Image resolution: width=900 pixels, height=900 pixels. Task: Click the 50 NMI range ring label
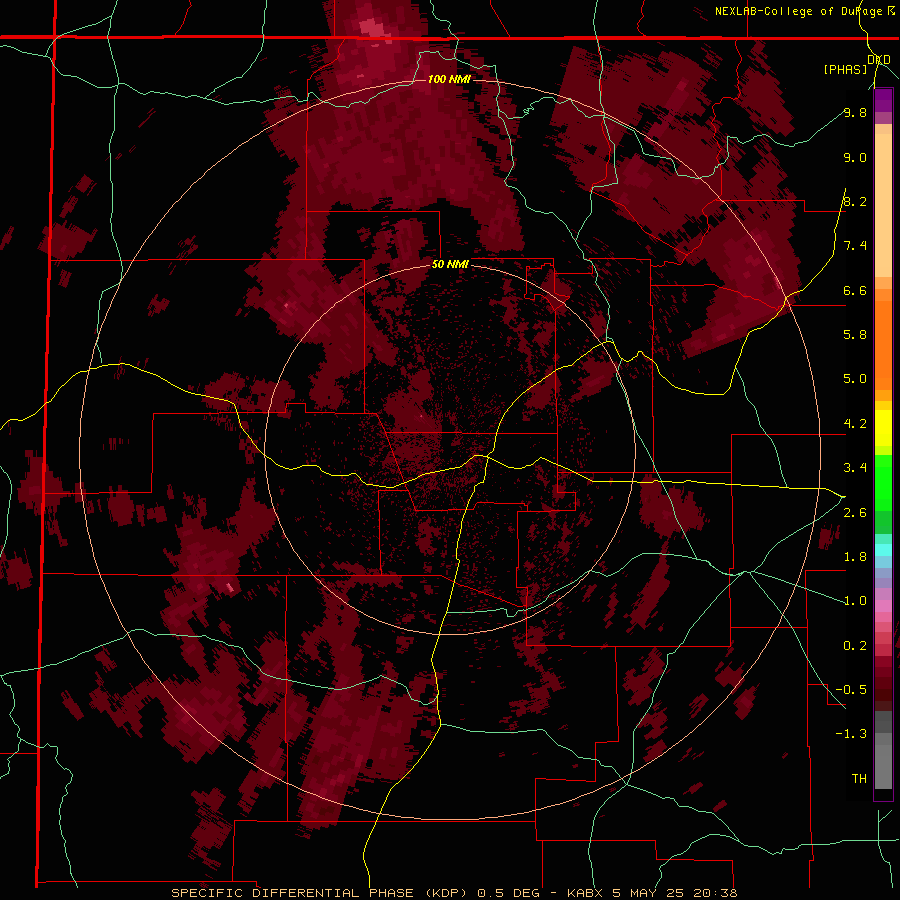coord(450,264)
